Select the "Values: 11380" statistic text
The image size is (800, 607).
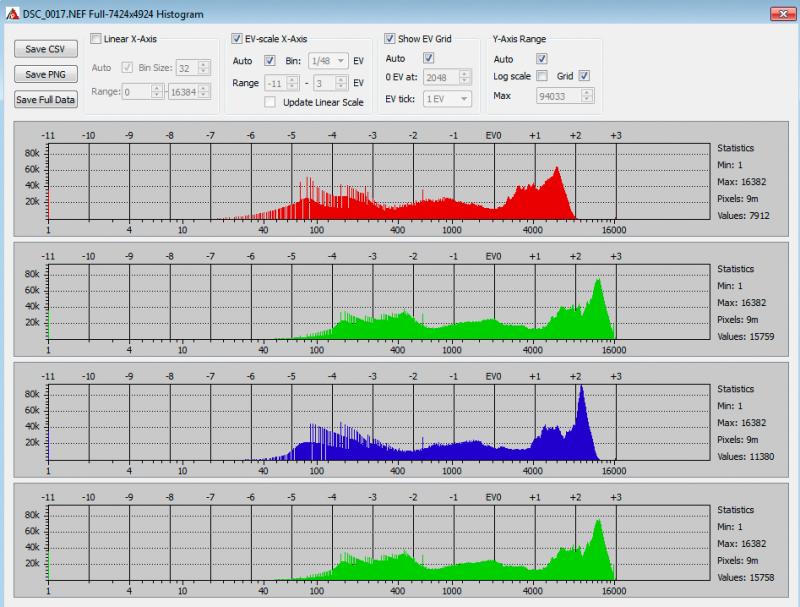click(746, 457)
